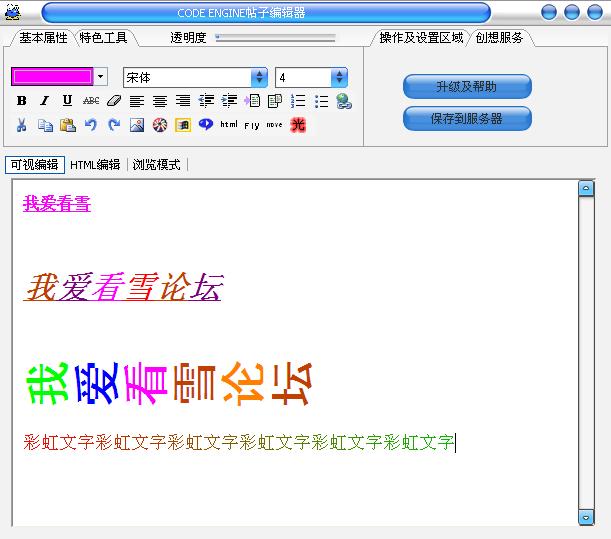Insert a picture
611x539 pixels.
coord(137,125)
